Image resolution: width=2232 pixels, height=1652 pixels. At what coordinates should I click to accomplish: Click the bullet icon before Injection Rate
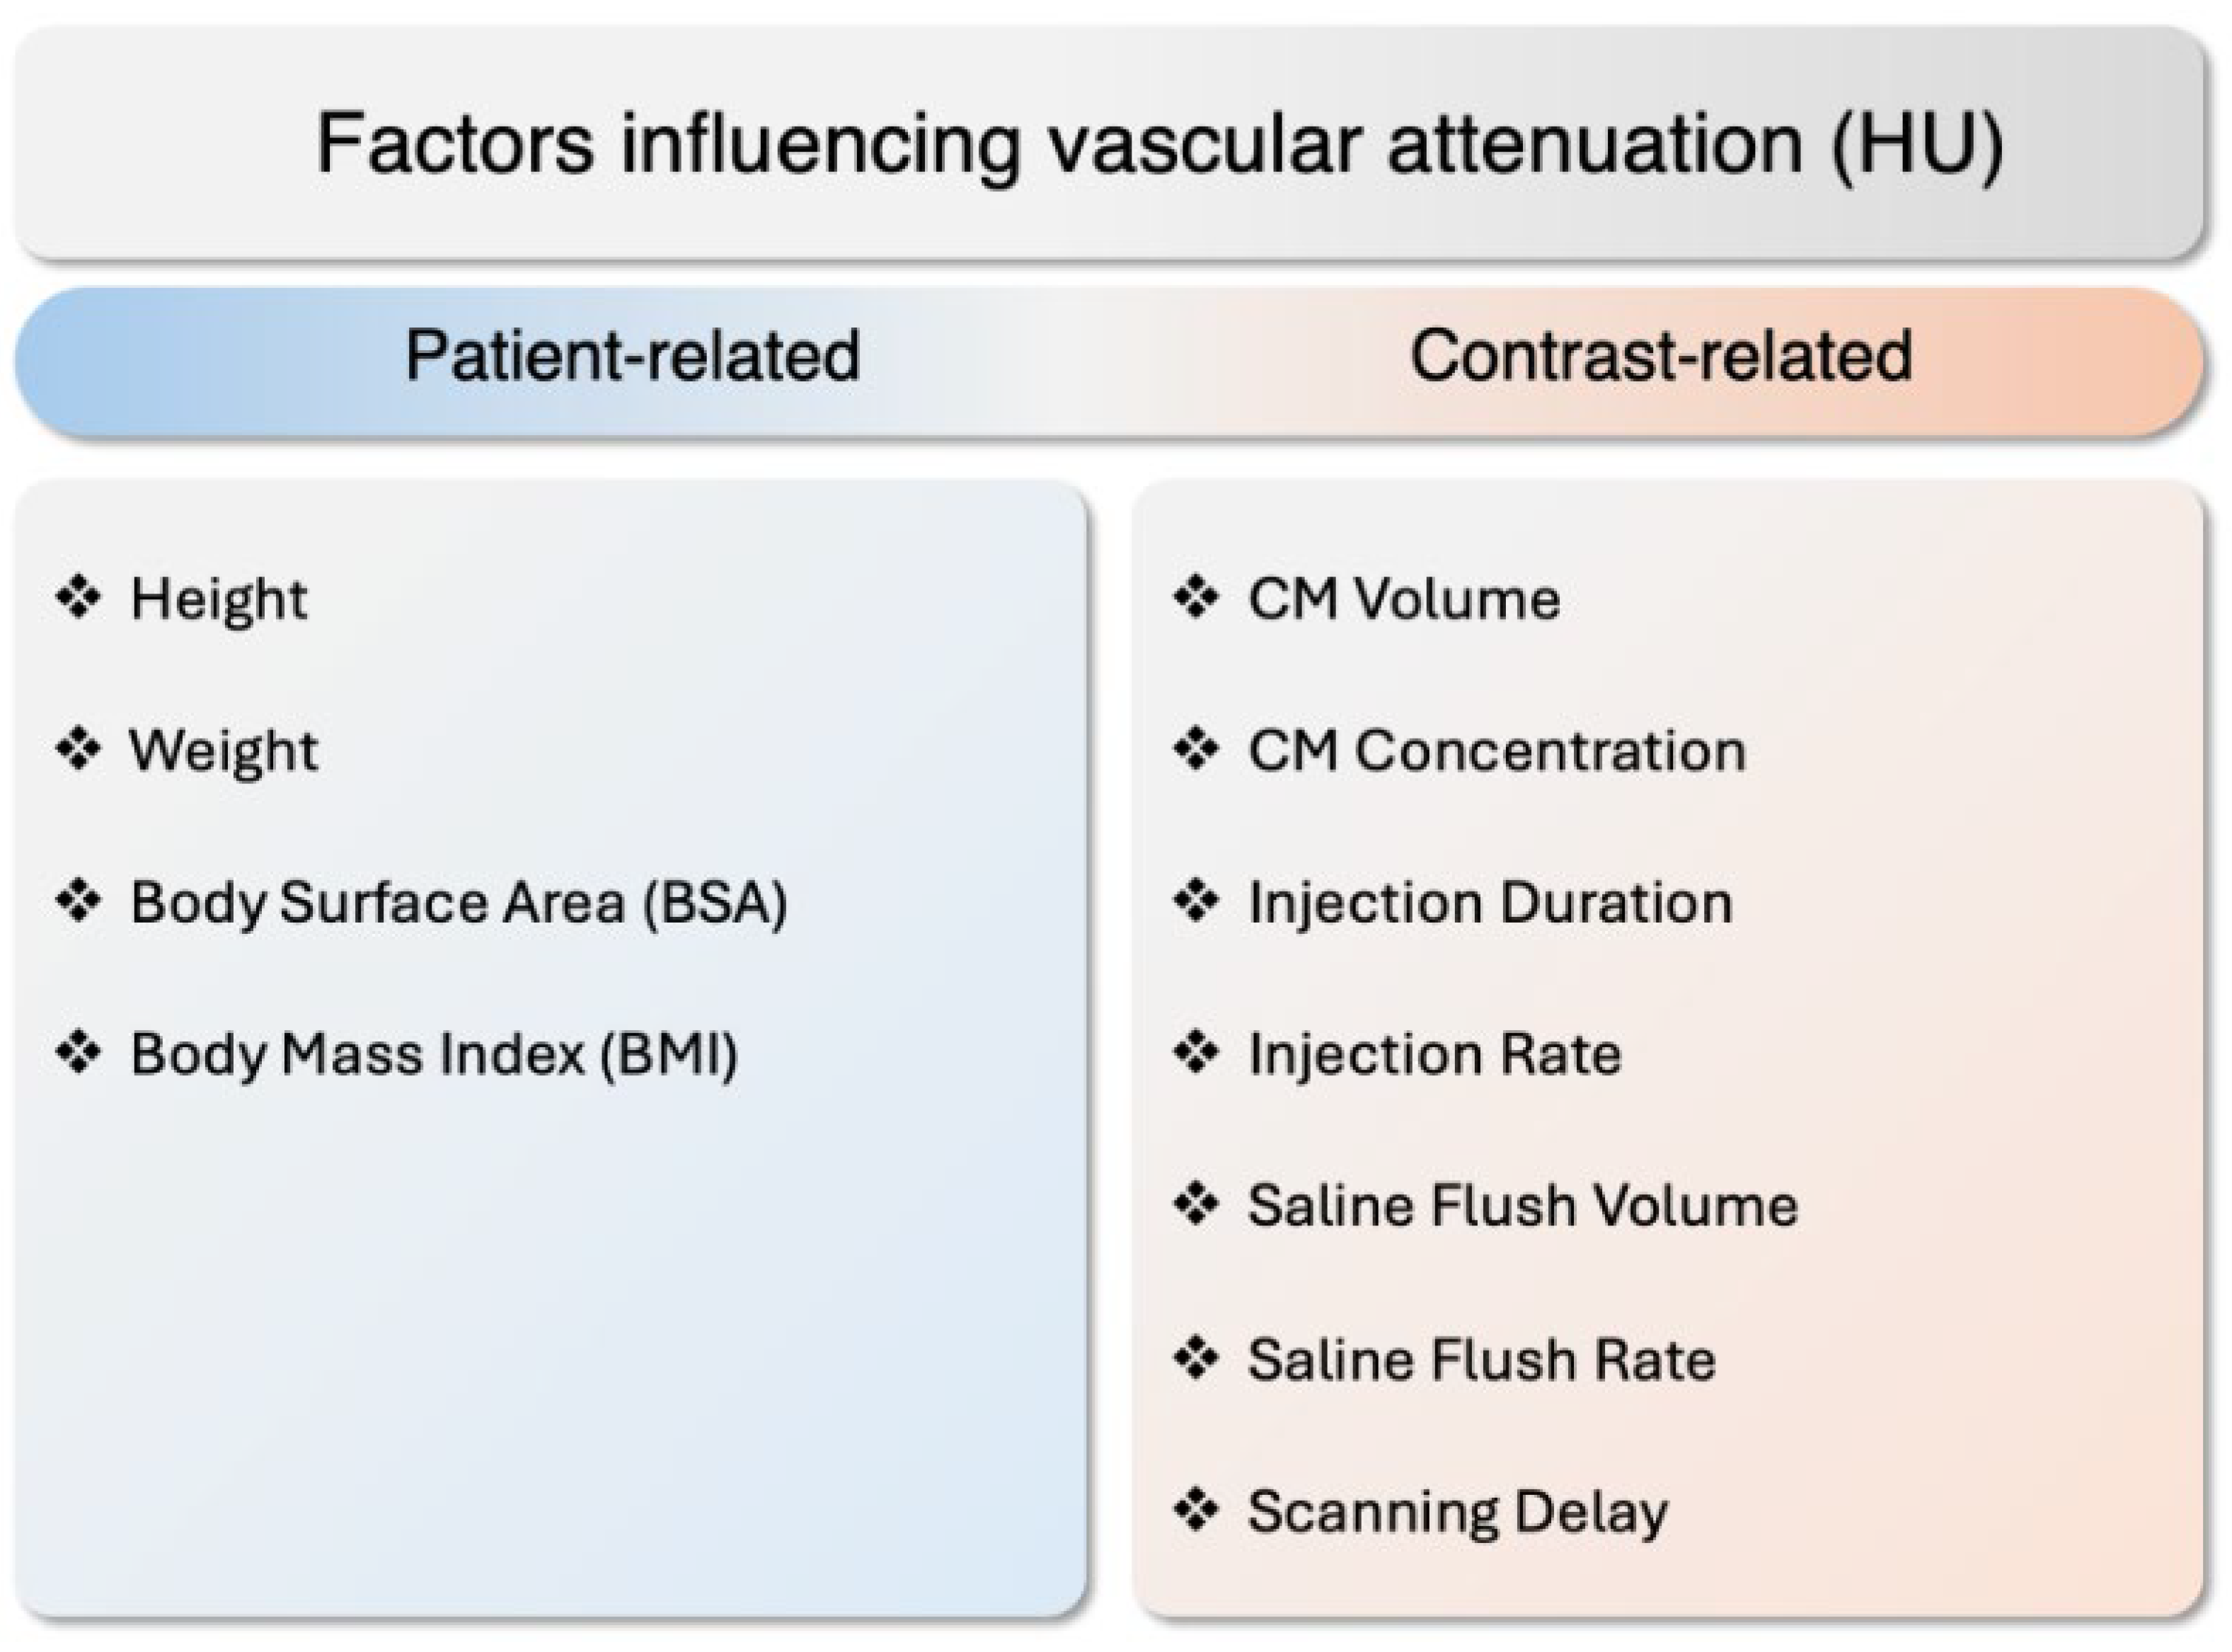[x=1196, y=1053]
